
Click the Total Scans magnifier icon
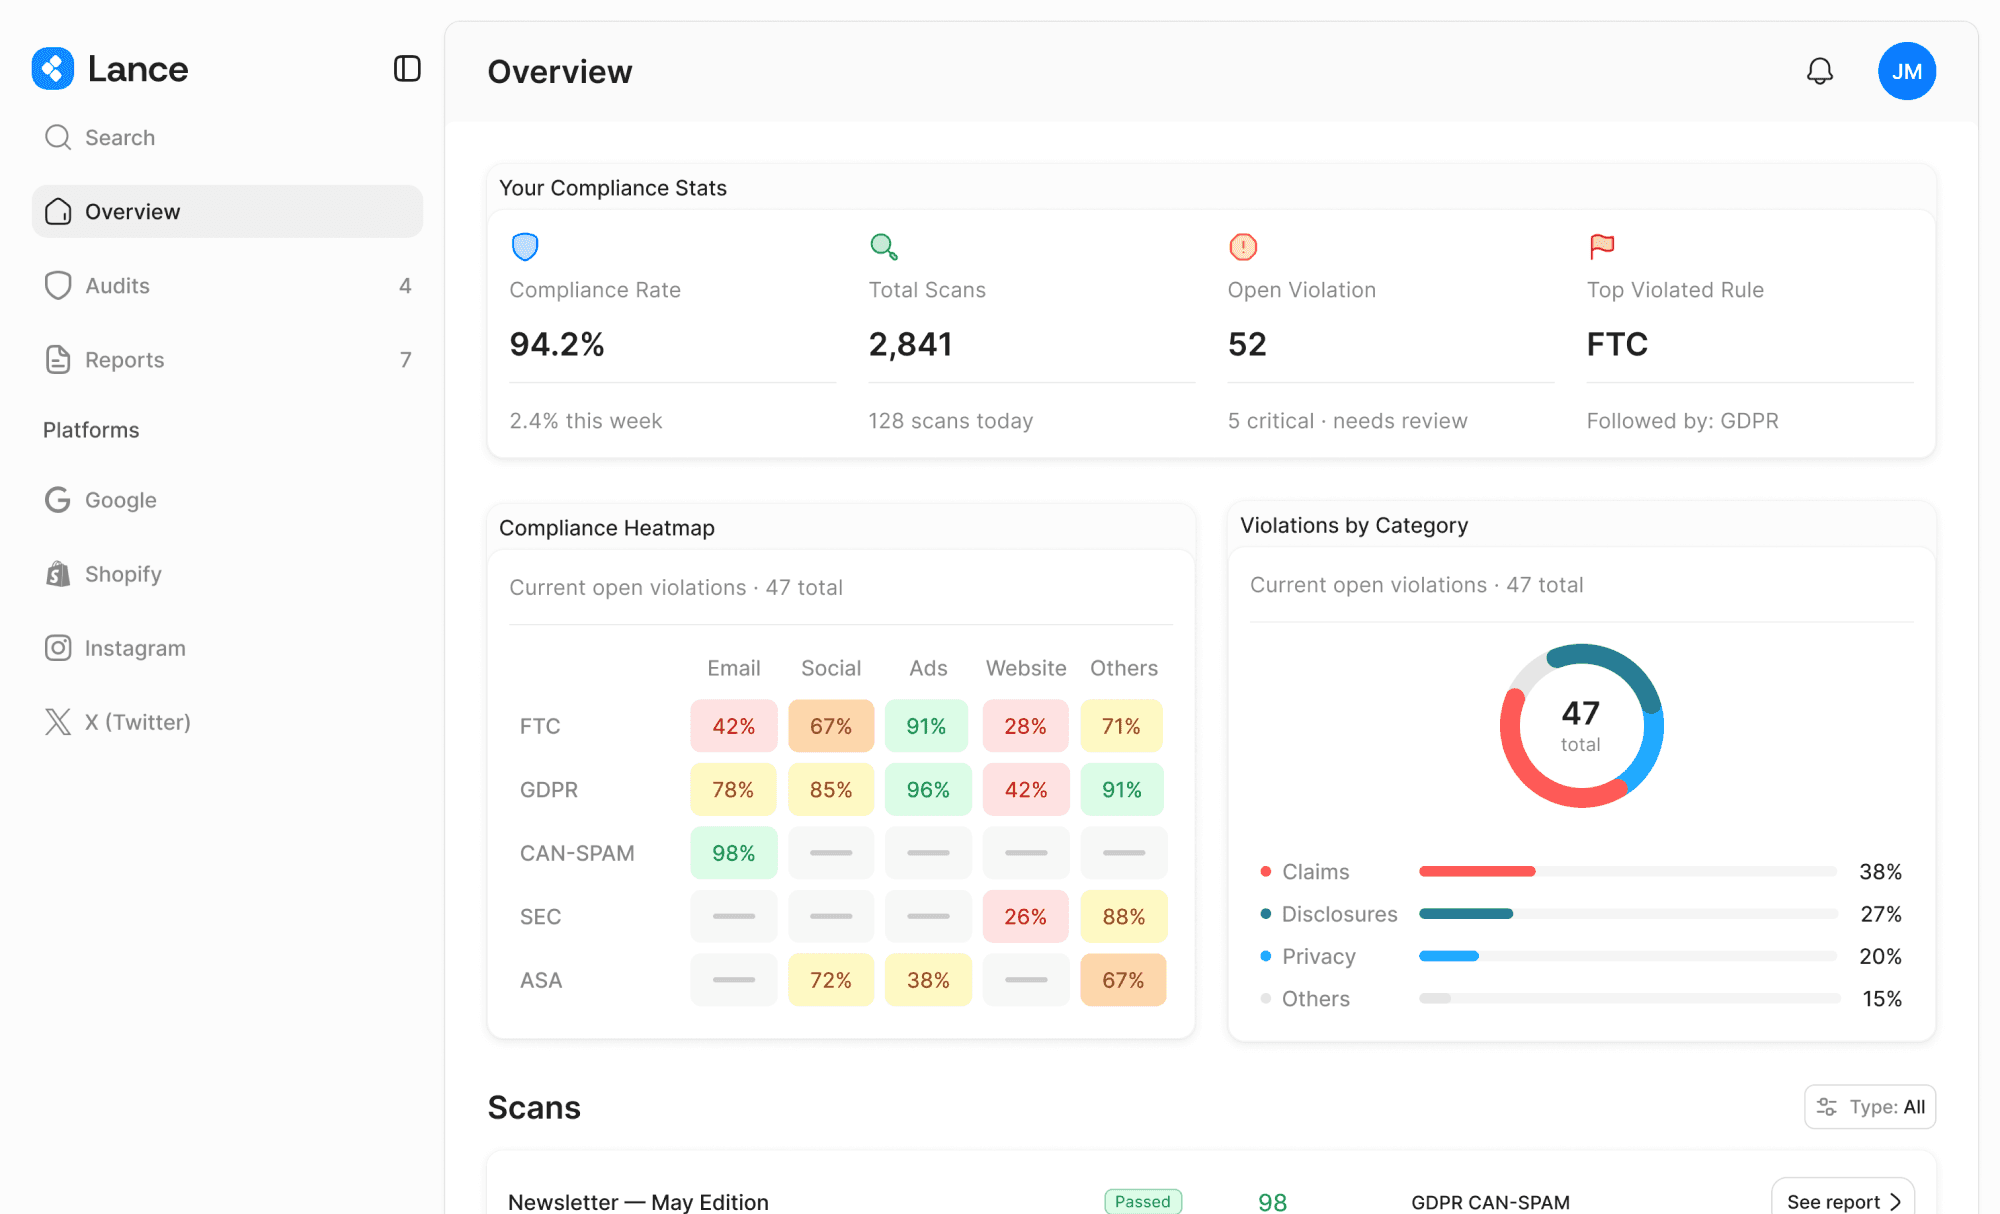coord(884,246)
